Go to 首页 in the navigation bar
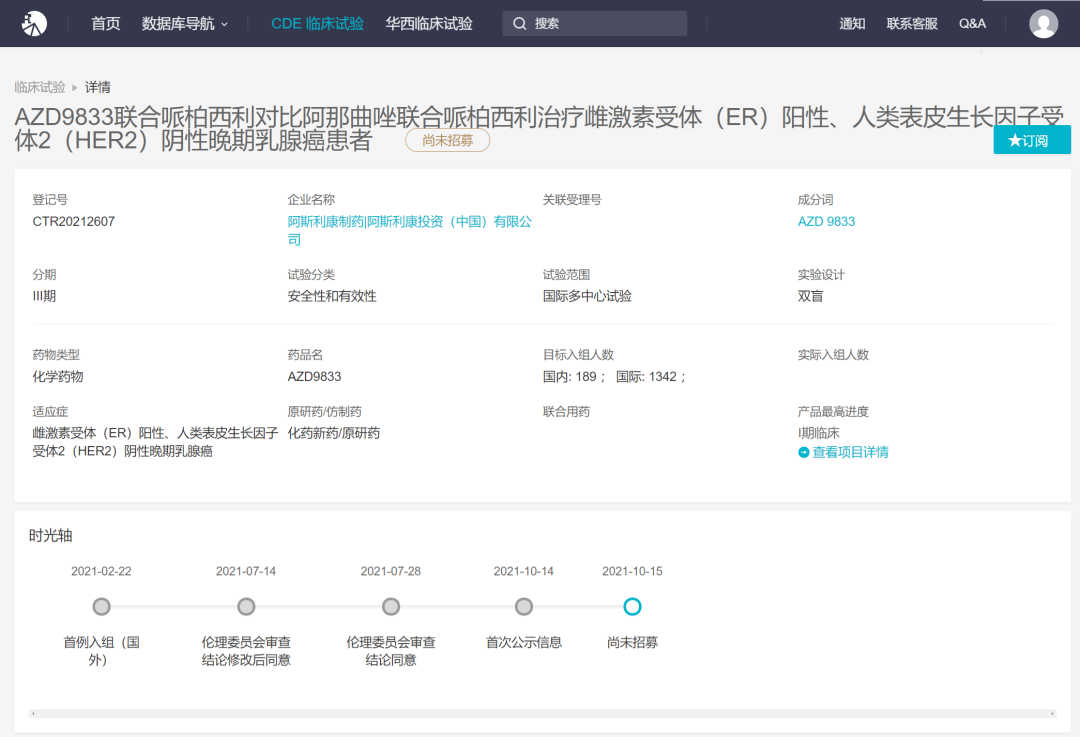1080x737 pixels. pos(105,23)
